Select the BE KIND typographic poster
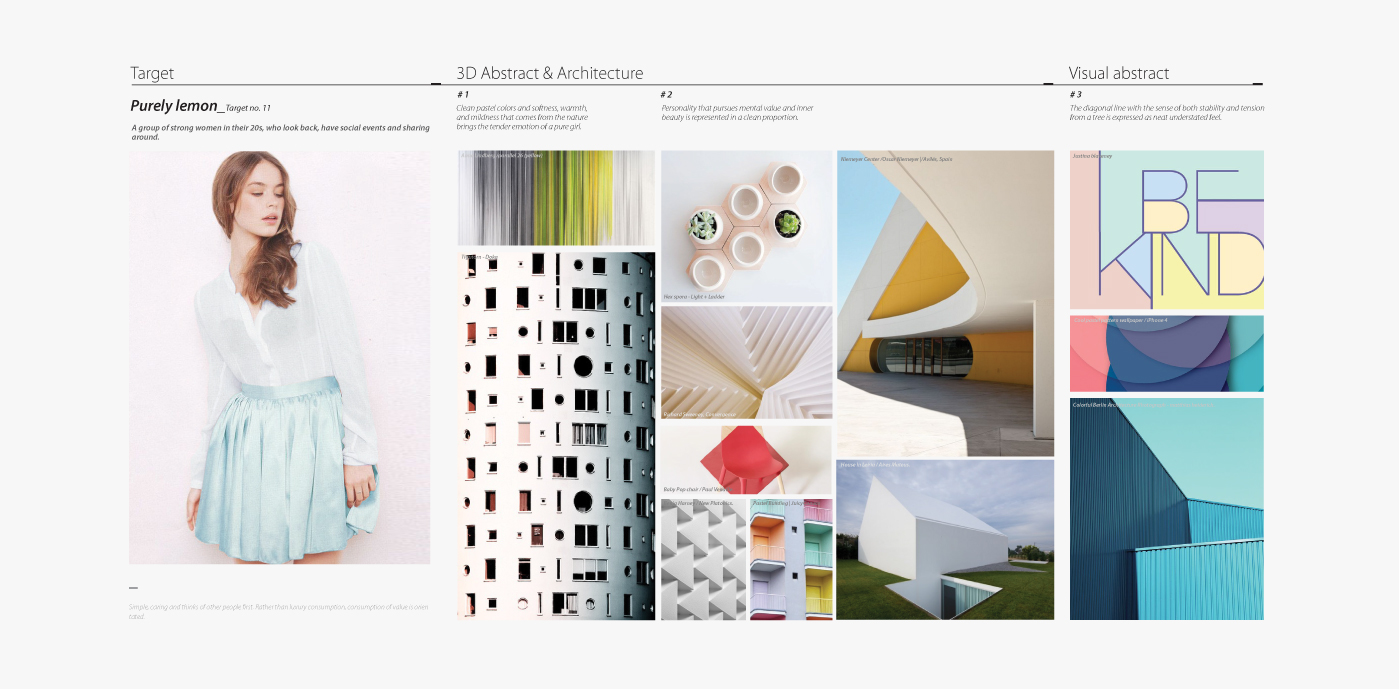1399x689 pixels. [x=1166, y=230]
